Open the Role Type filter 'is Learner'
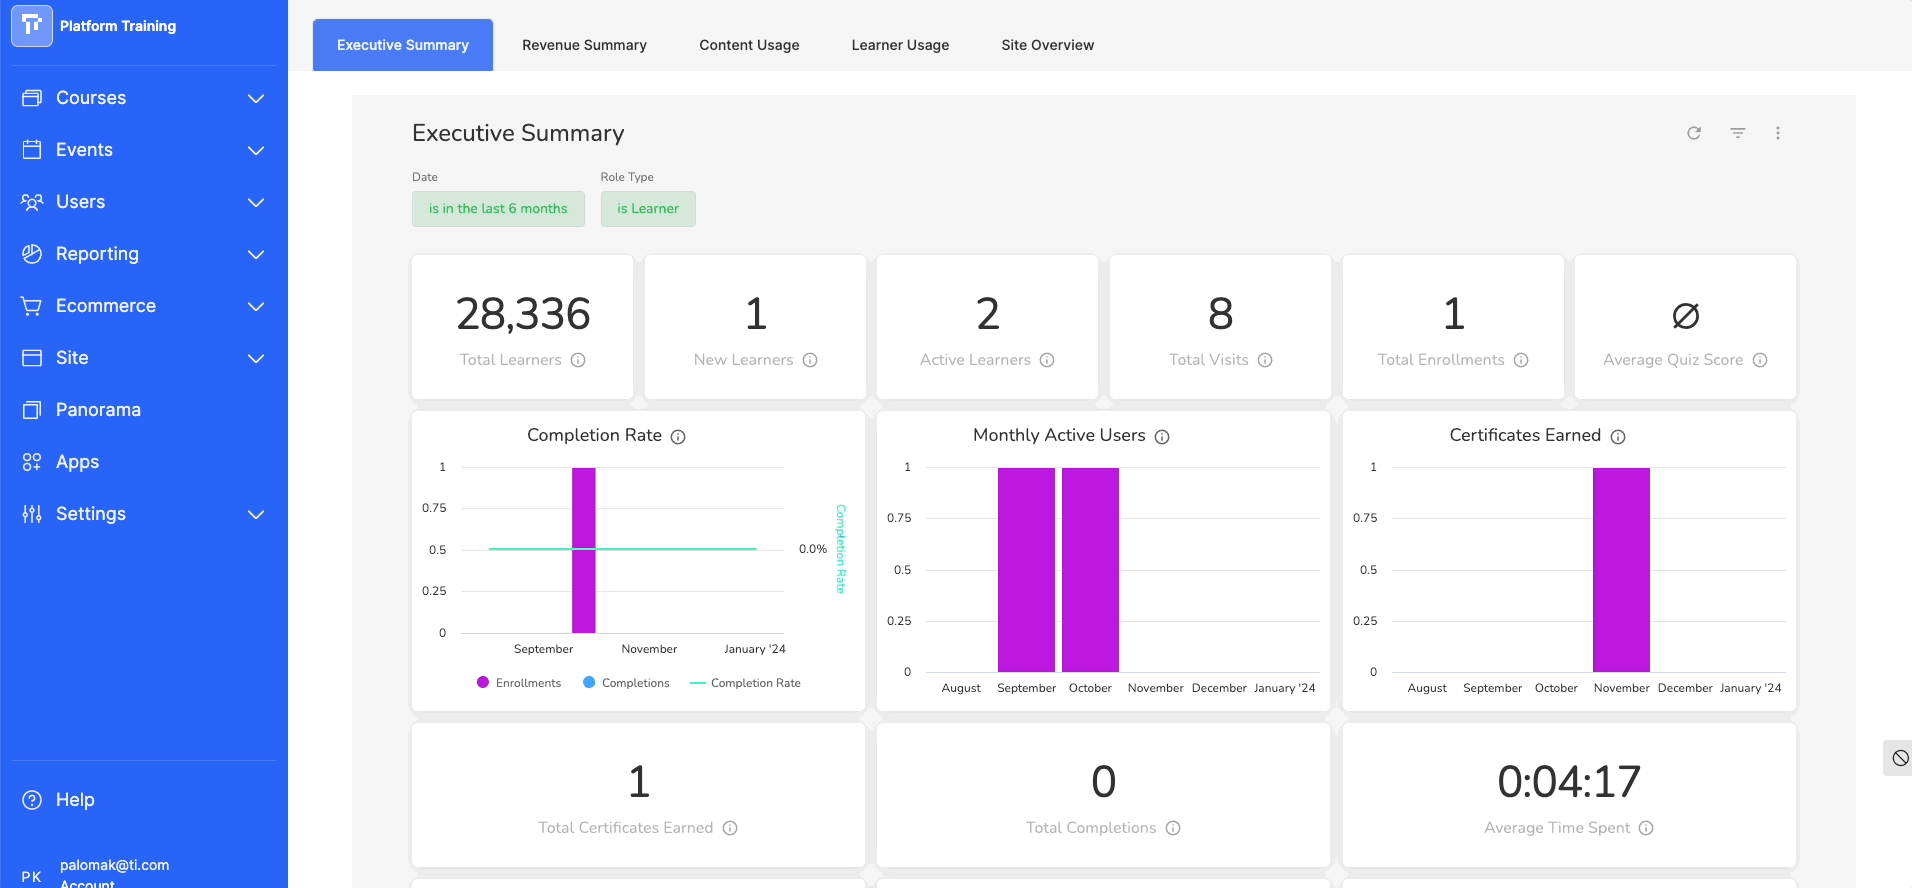The height and width of the screenshot is (888, 1912). tap(648, 209)
